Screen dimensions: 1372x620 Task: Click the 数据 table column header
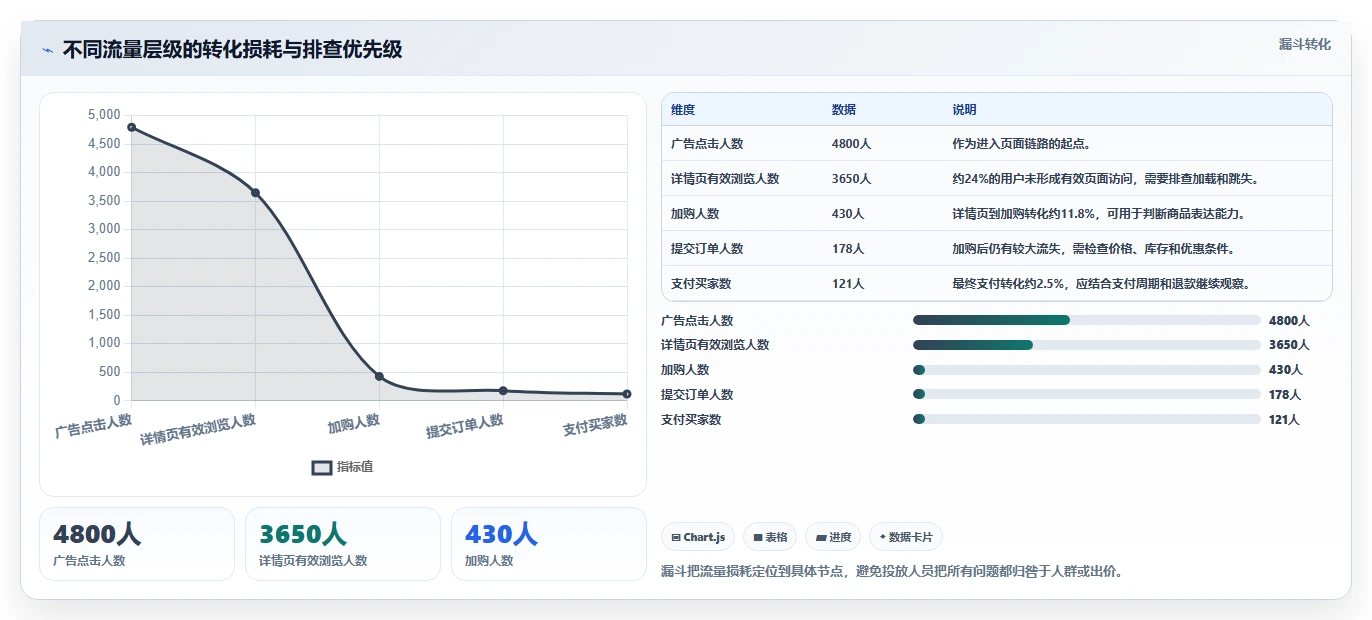pyautogui.click(x=844, y=109)
